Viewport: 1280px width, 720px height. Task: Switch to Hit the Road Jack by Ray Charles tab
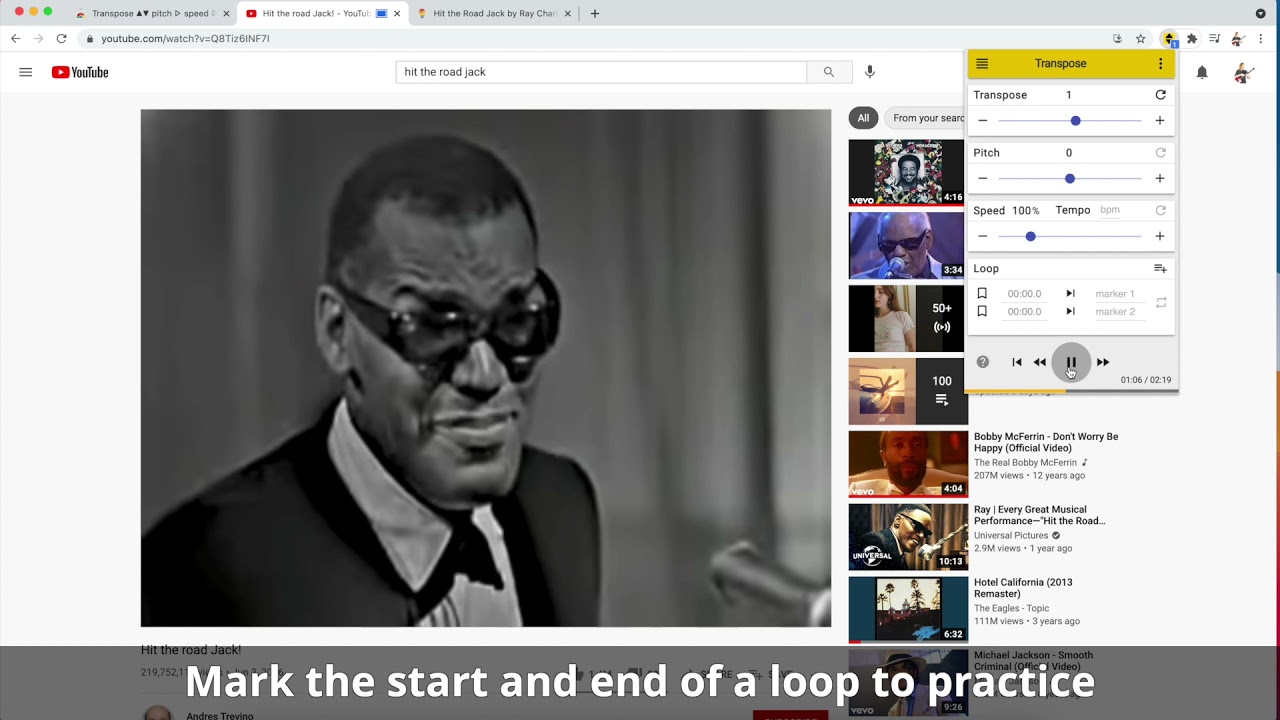pyautogui.click(x=494, y=14)
